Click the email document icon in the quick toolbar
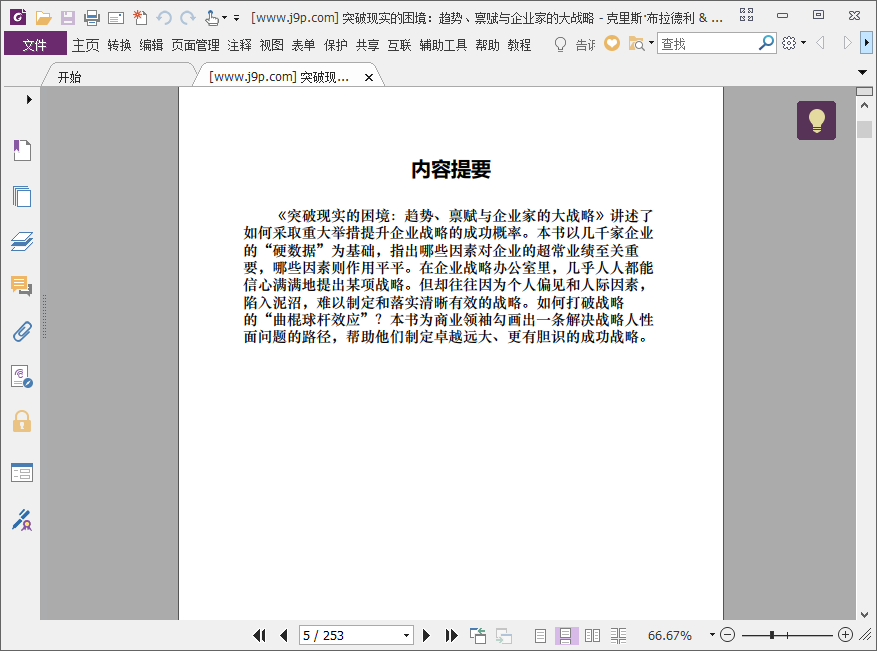 (116, 18)
